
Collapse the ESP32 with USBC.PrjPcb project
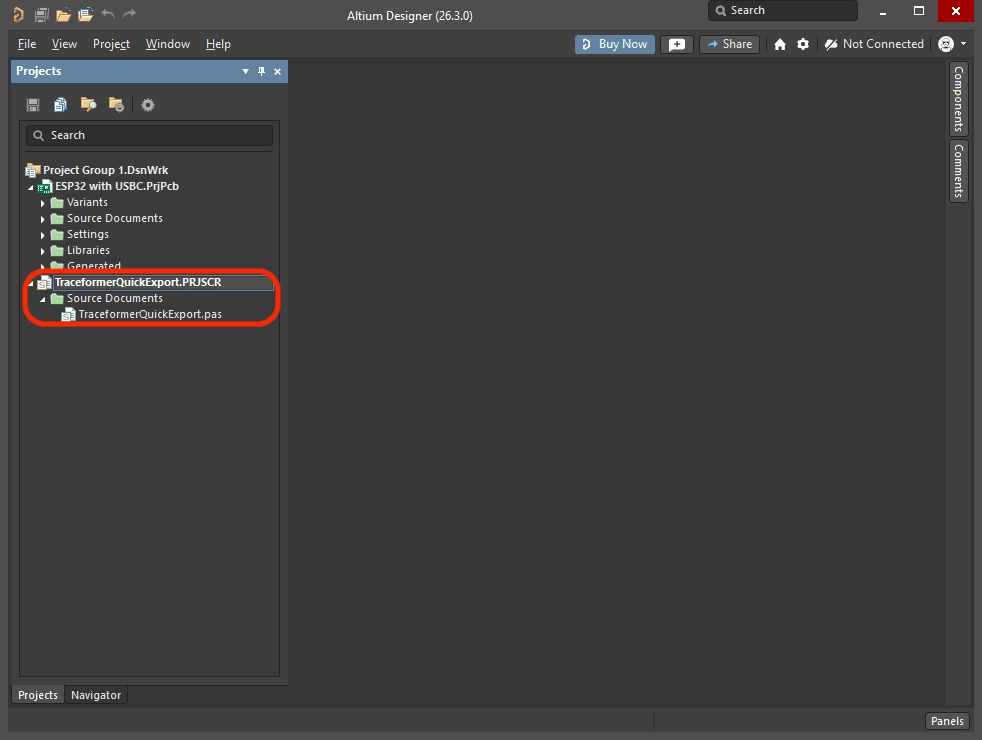31,187
